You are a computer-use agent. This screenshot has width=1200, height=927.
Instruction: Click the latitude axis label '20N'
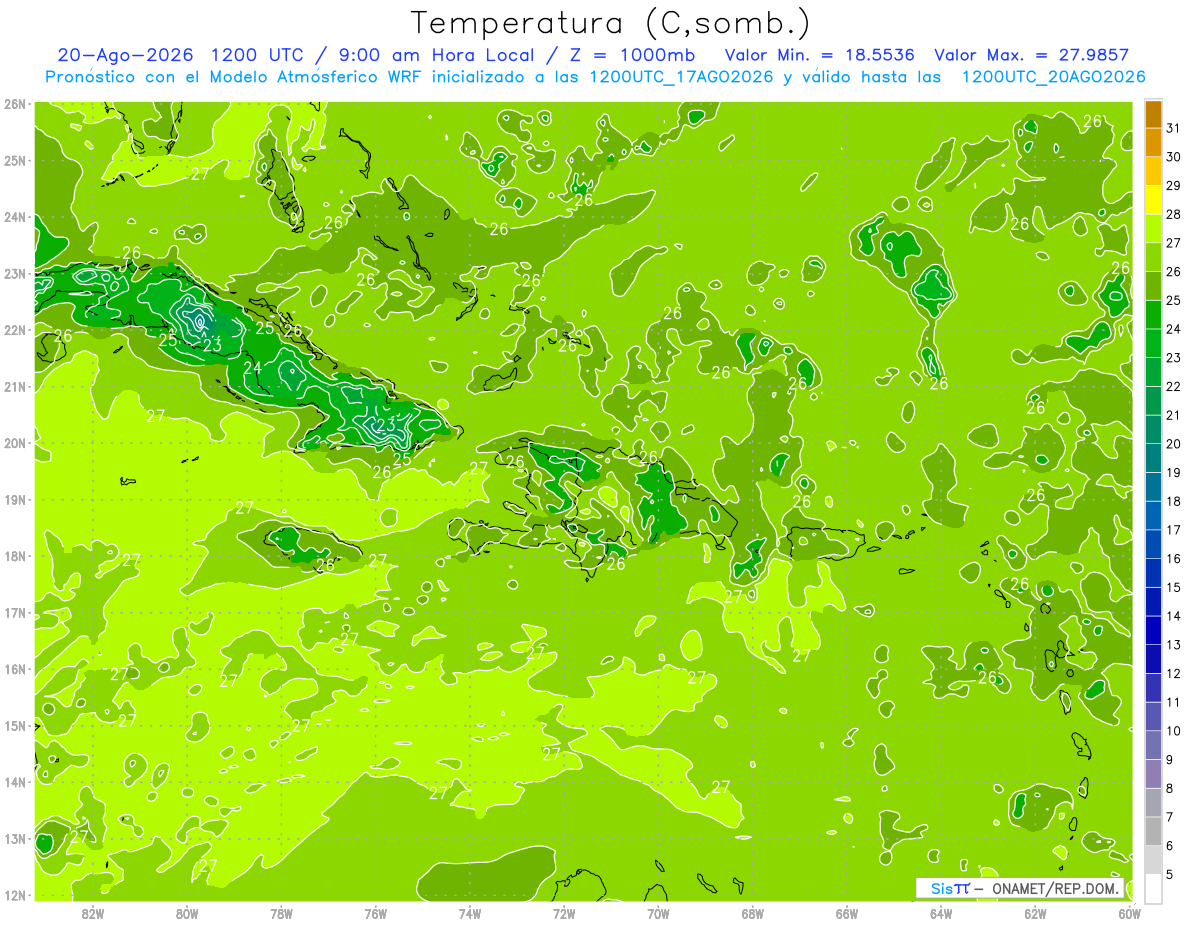[15, 443]
